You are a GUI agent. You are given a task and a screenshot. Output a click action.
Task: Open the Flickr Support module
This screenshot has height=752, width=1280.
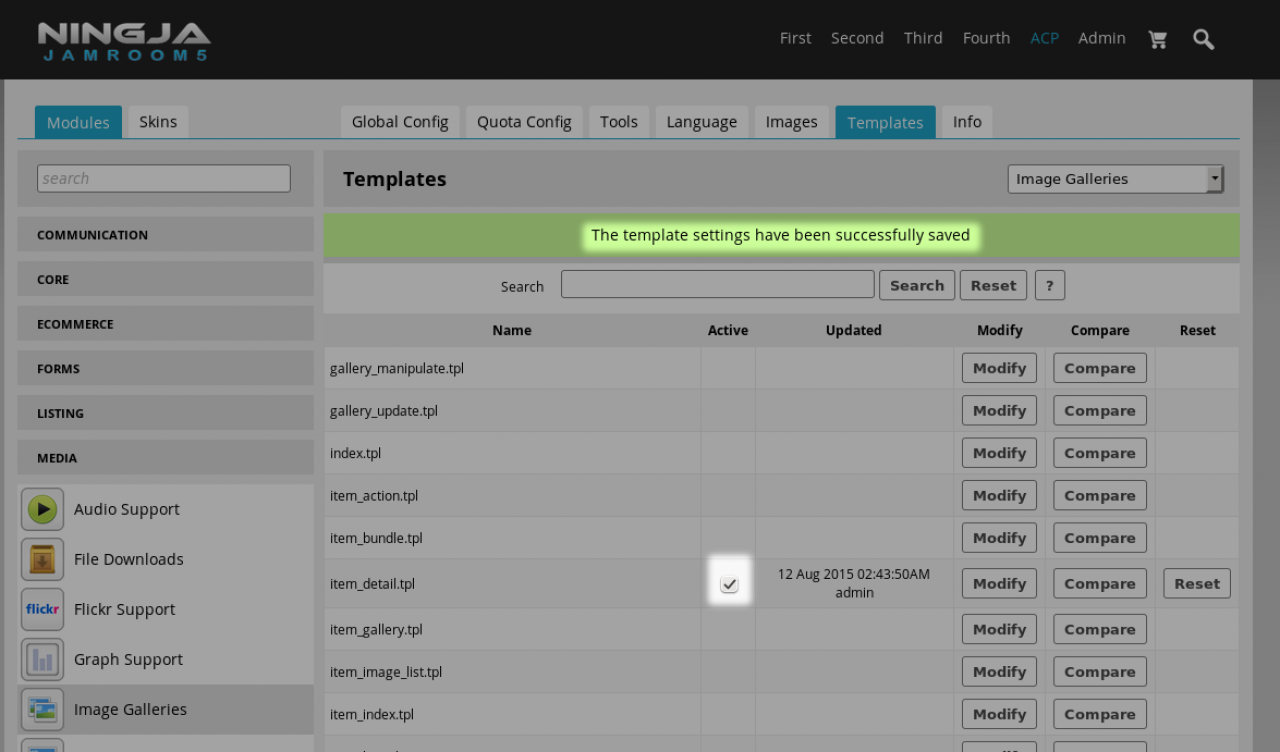coord(125,609)
